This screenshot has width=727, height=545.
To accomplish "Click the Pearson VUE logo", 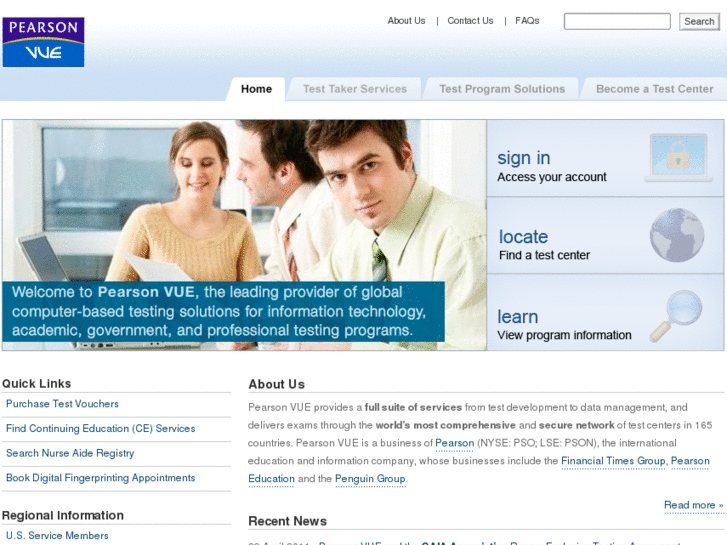I will (x=43, y=42).
